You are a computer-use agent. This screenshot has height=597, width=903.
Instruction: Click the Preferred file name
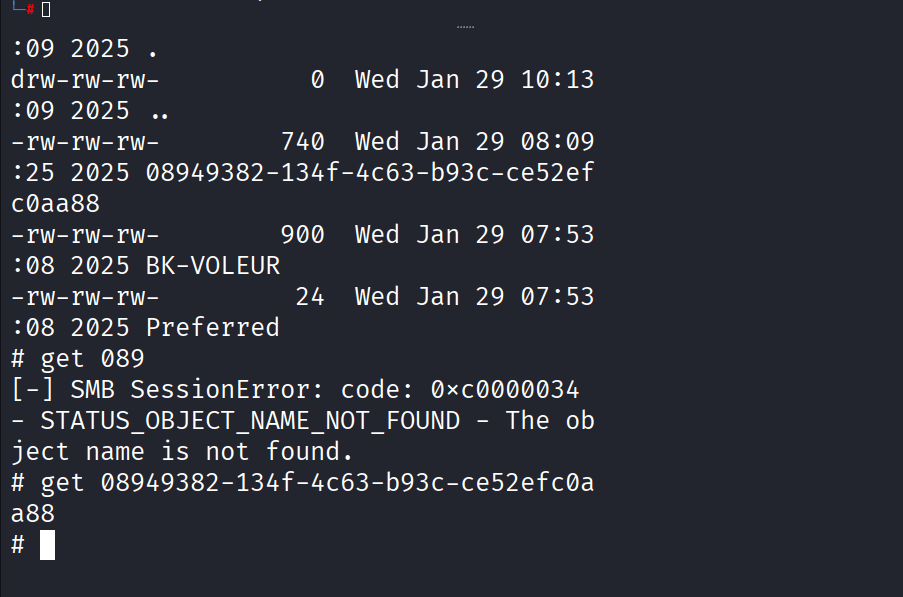click(212, 328)
